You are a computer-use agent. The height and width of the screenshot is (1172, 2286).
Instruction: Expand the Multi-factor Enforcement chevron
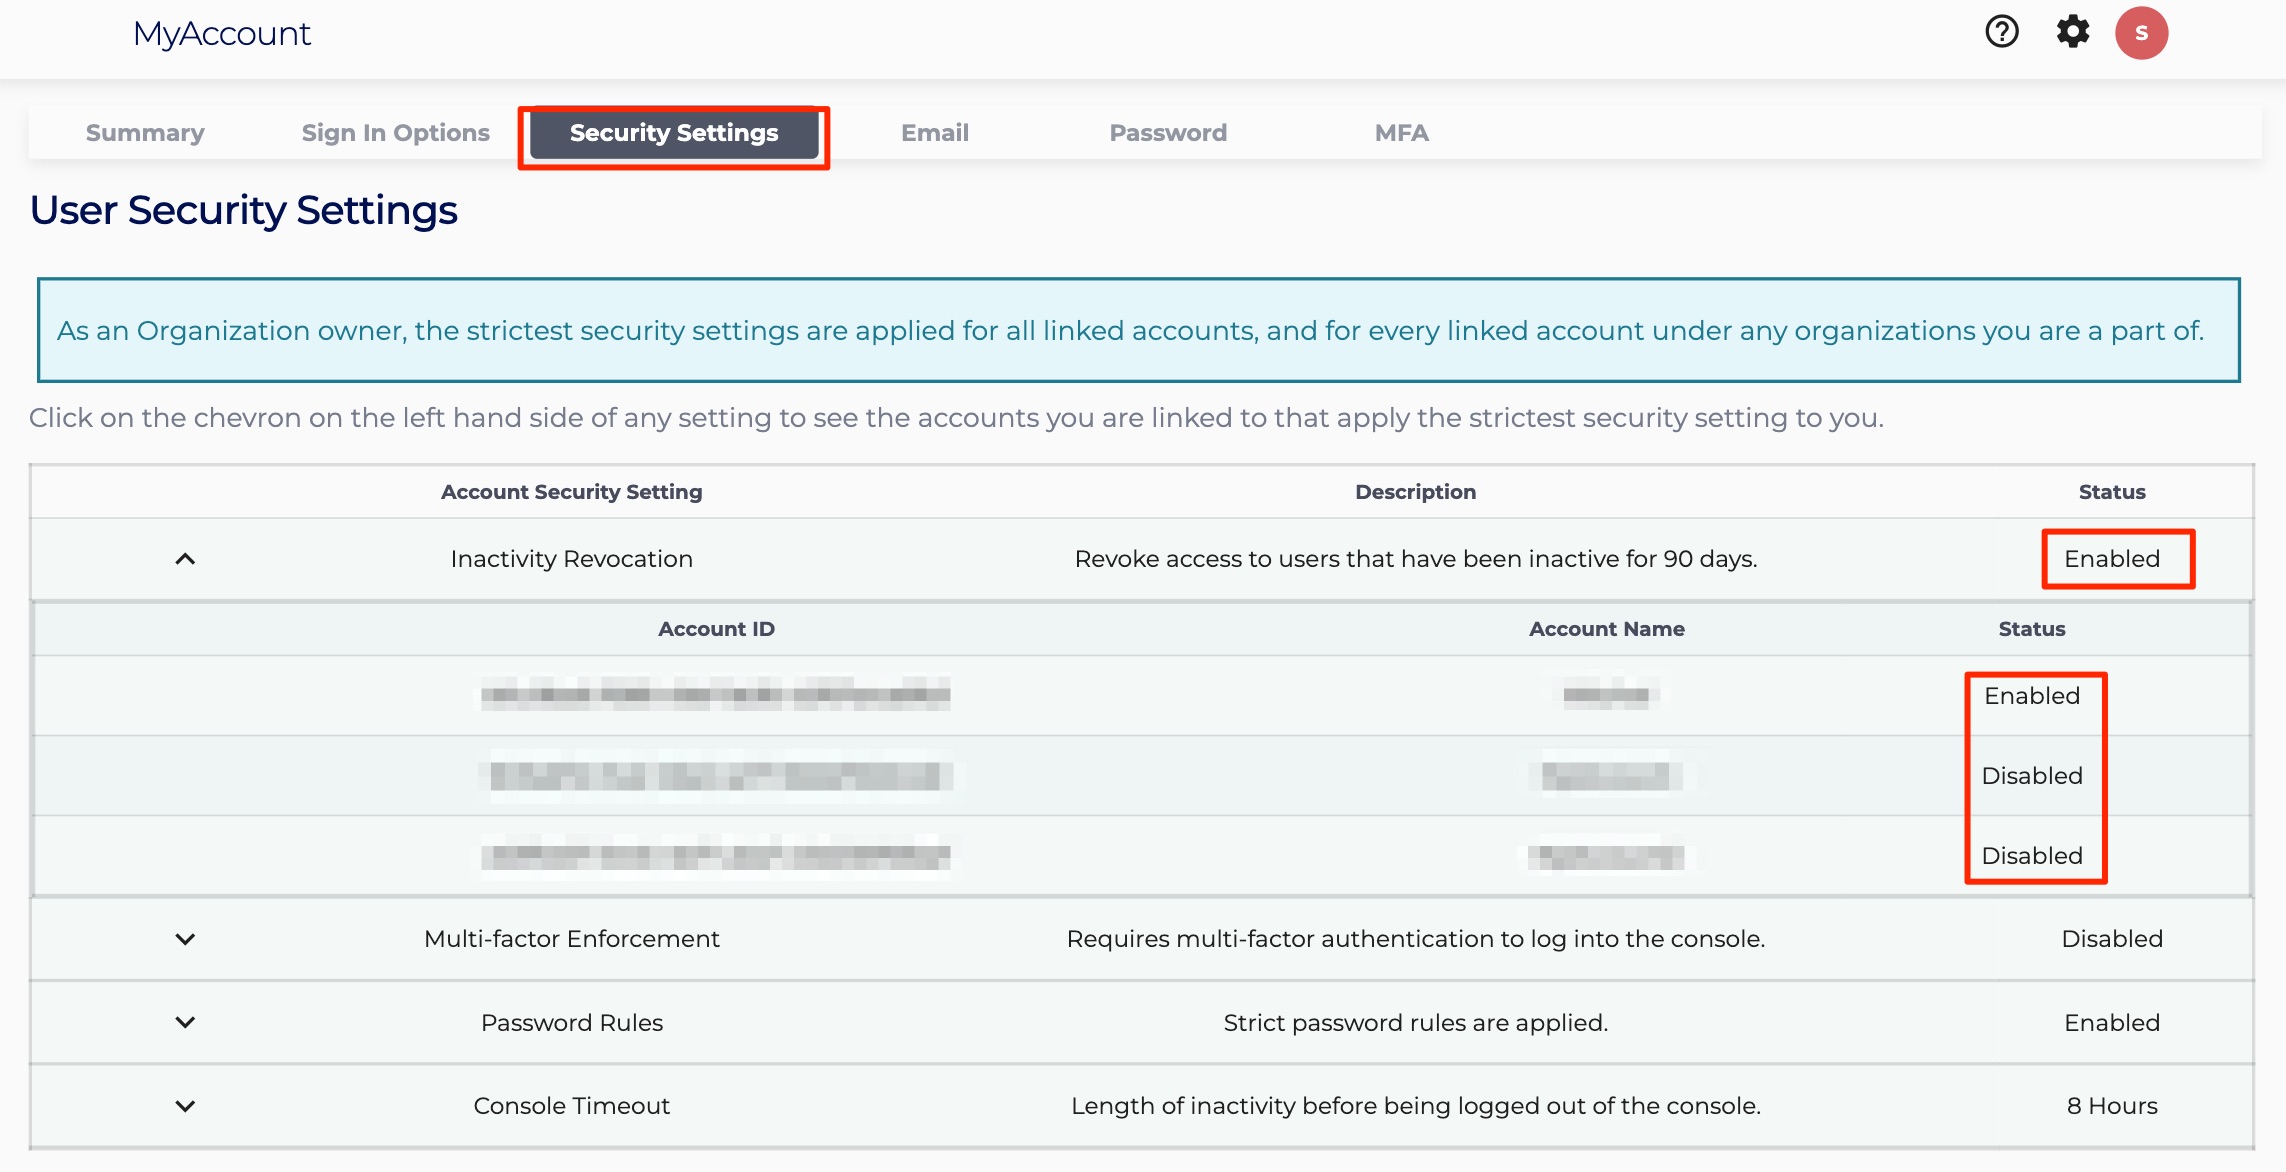185,939
